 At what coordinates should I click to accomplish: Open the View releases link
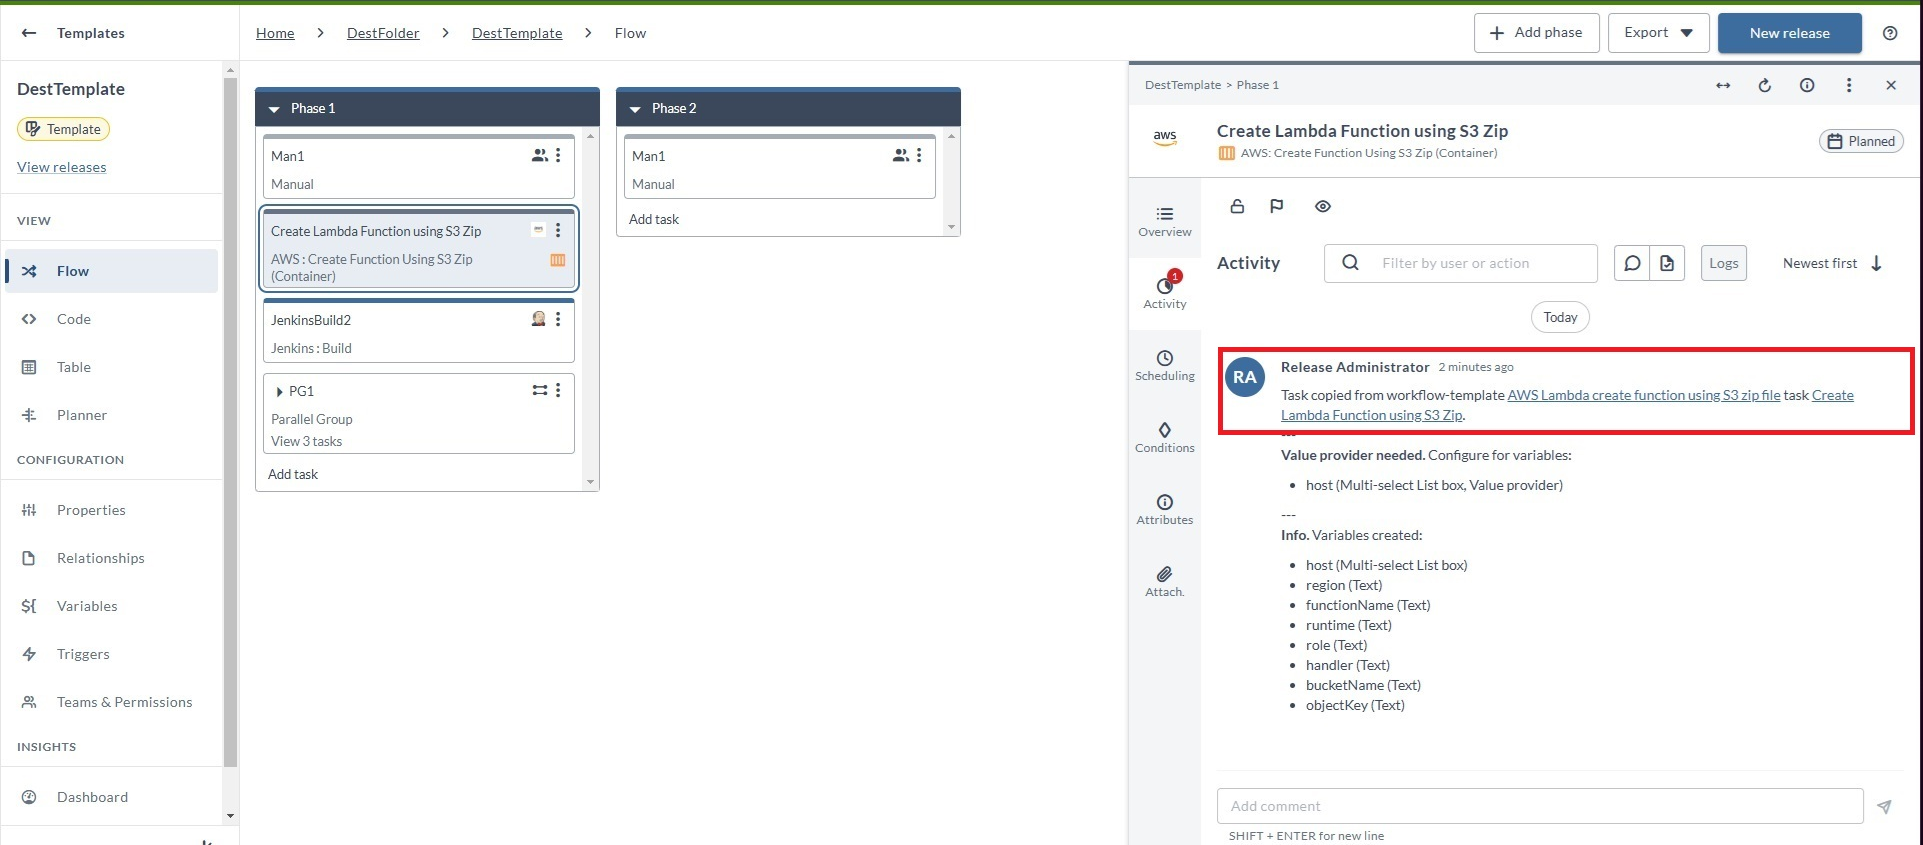pos(62,167)
